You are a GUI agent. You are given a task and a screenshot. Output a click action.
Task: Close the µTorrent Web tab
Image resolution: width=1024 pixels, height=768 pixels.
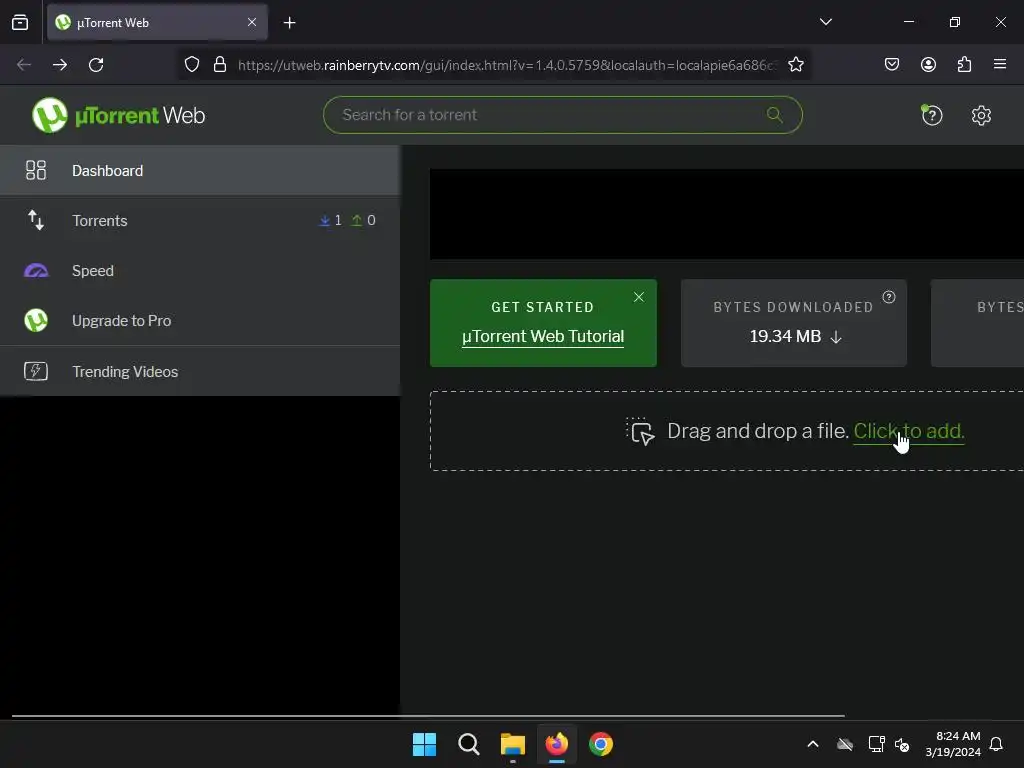pyautogui.click(x=252, y=22)
